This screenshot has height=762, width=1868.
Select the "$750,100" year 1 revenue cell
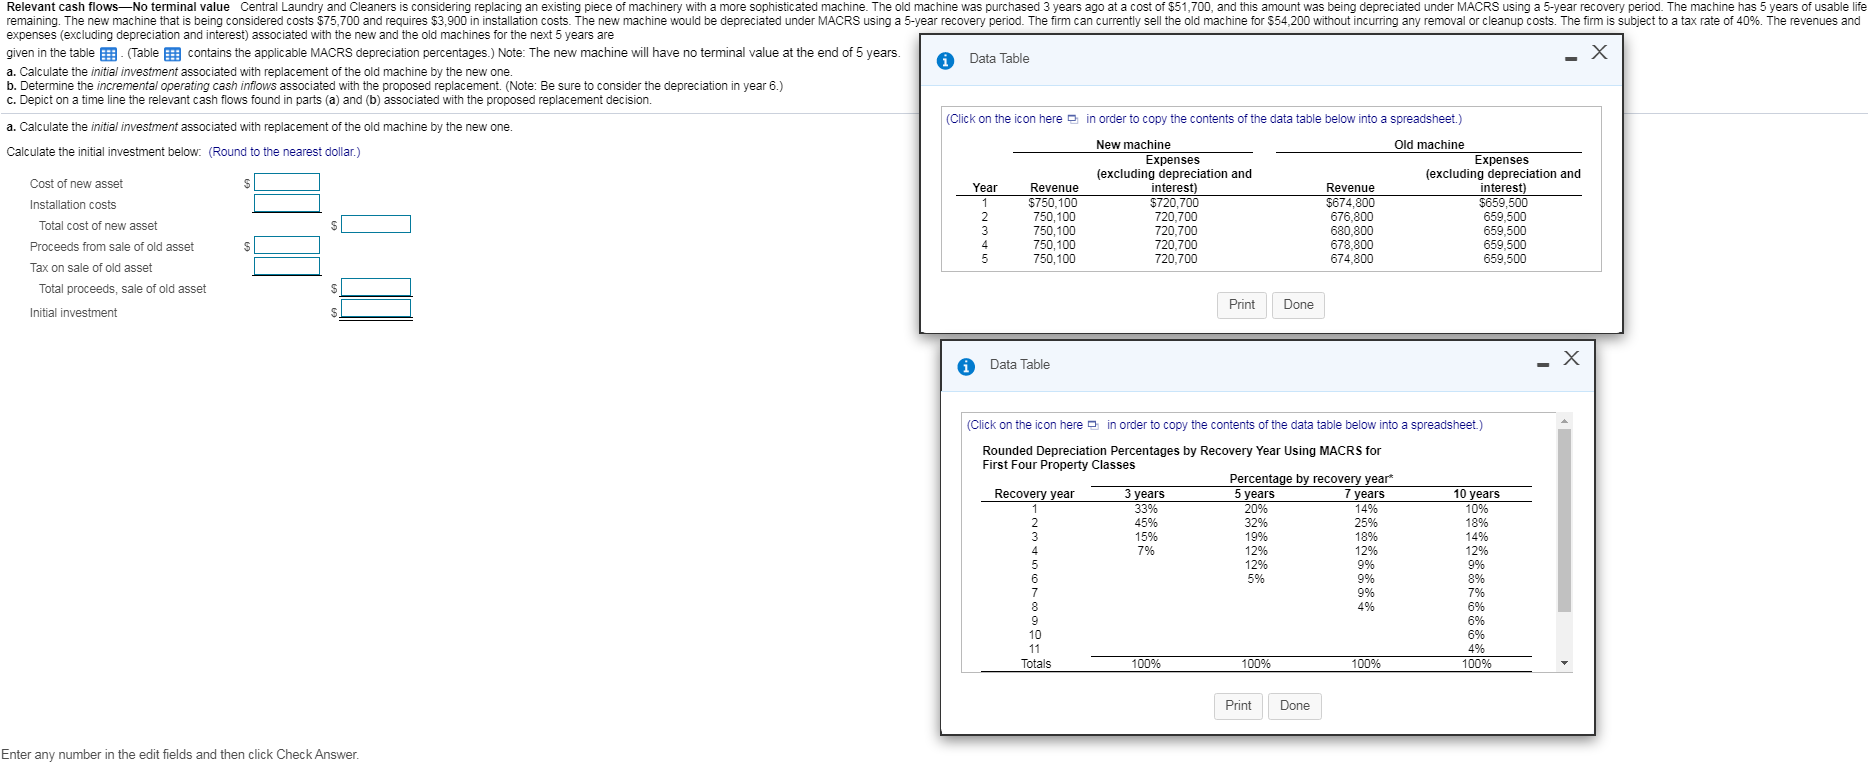pos(1053,203)
